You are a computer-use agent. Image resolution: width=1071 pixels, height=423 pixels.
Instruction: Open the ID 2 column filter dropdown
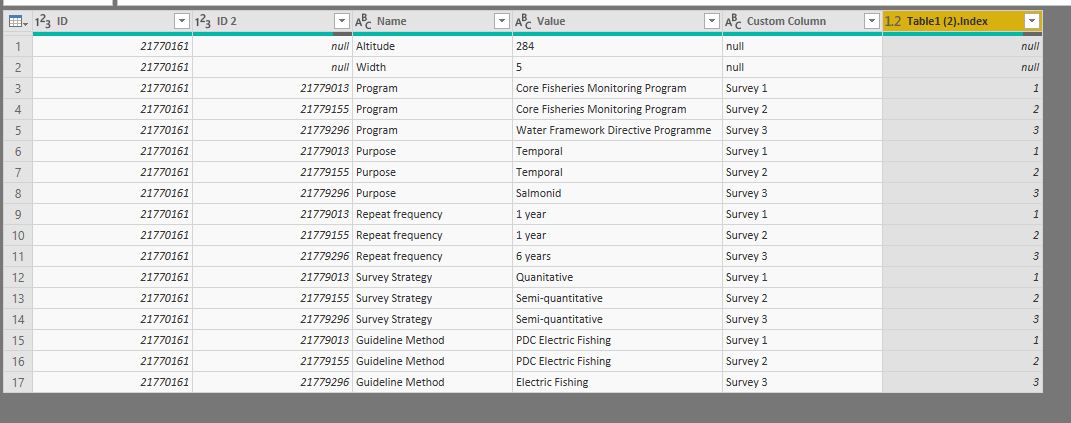point(342,21)
